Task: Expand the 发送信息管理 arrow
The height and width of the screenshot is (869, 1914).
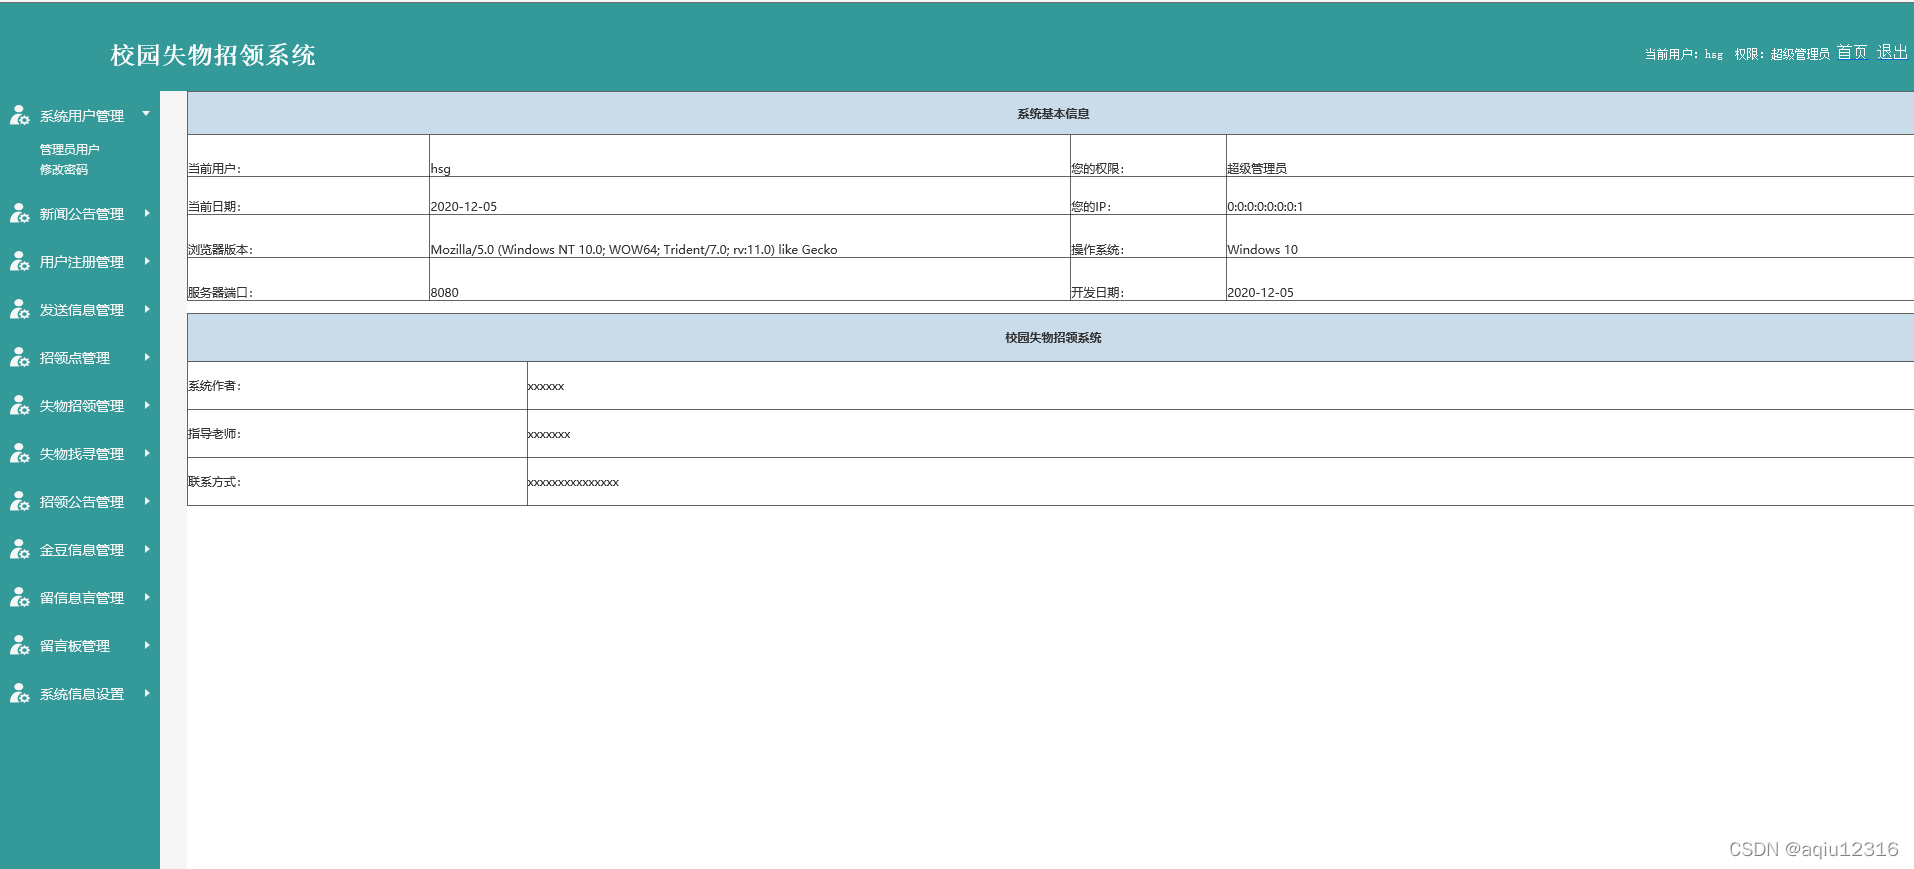Action: point(147,309)
